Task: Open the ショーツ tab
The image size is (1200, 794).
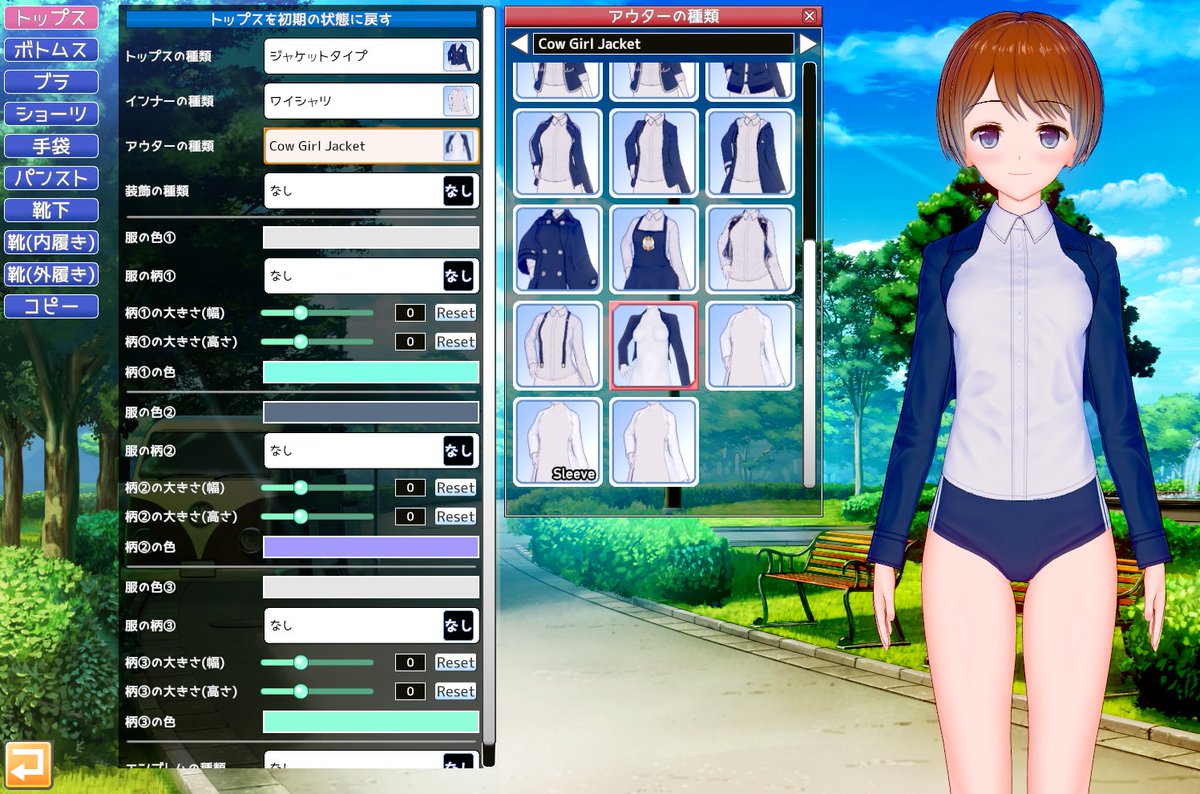Action: [x=51, y=114]
